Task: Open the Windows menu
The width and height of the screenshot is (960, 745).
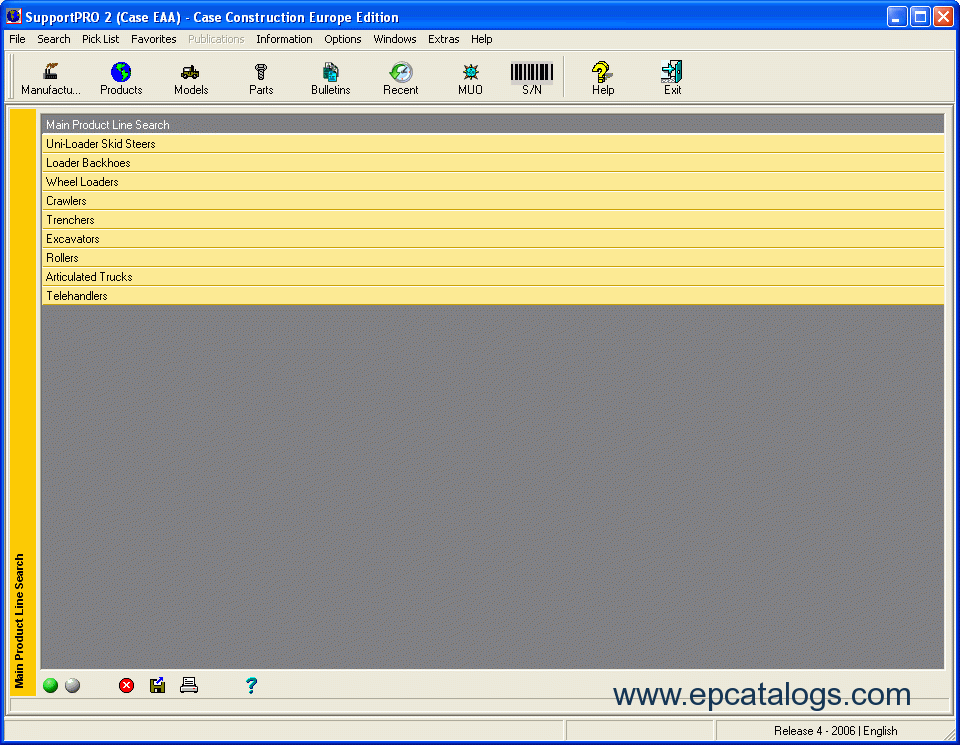Action: tap(395, 39)
